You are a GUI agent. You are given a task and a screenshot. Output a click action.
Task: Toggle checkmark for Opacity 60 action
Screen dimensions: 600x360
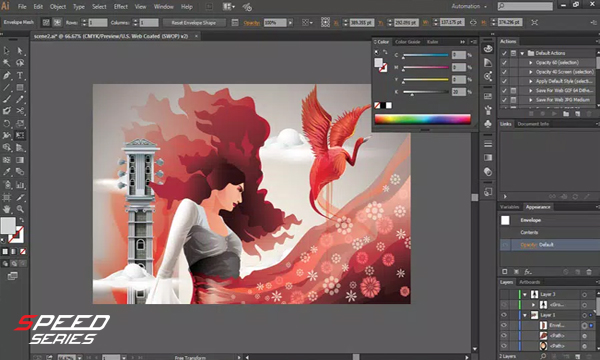[x=504, y=62]
